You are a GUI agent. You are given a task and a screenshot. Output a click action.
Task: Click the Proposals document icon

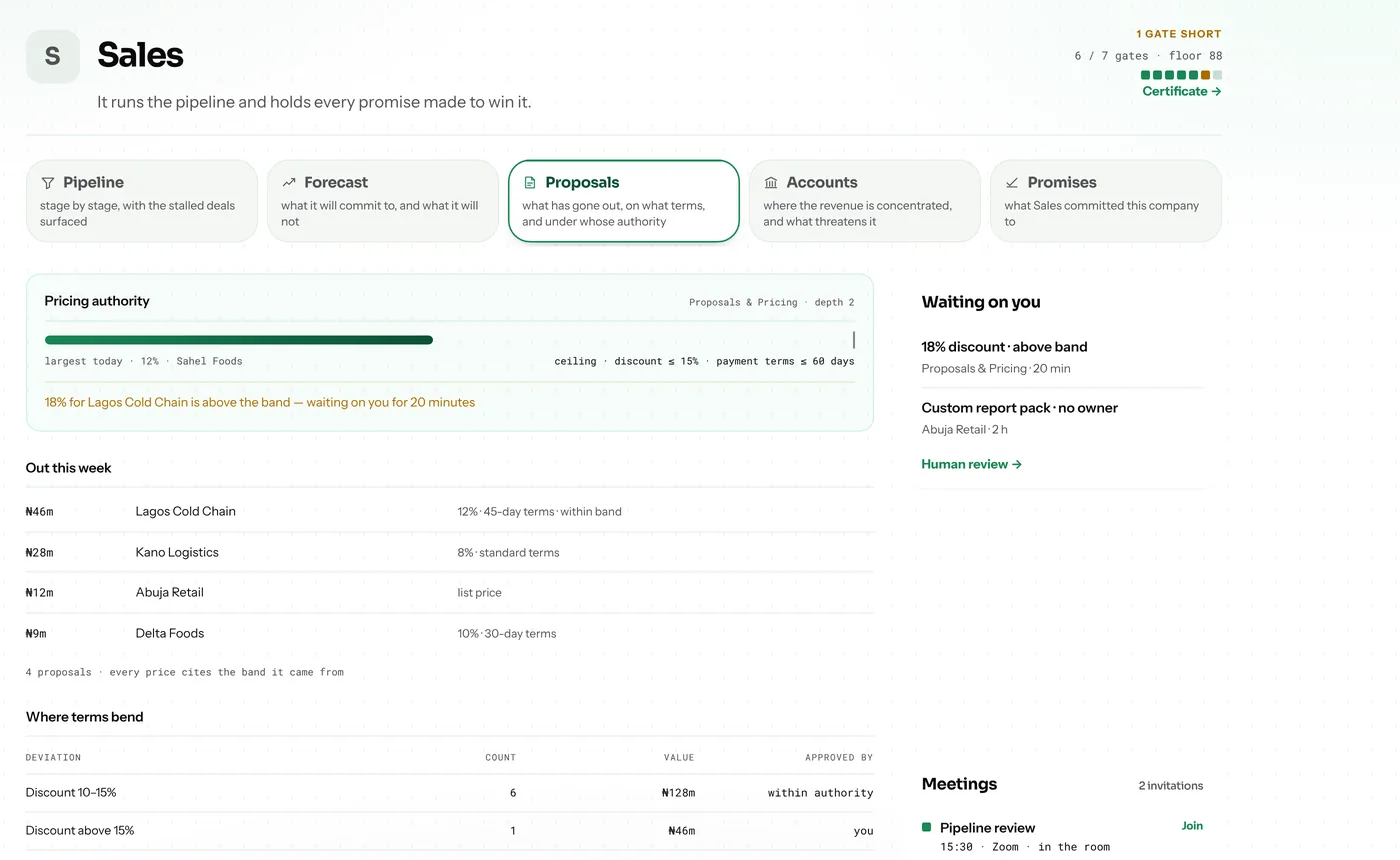(530, 183)
